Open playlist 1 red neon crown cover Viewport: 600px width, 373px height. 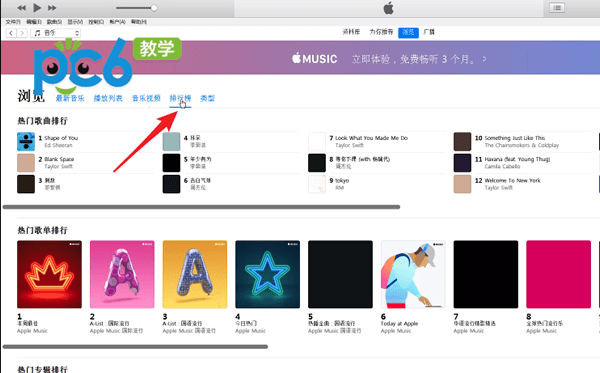click(x=49, y=274)
